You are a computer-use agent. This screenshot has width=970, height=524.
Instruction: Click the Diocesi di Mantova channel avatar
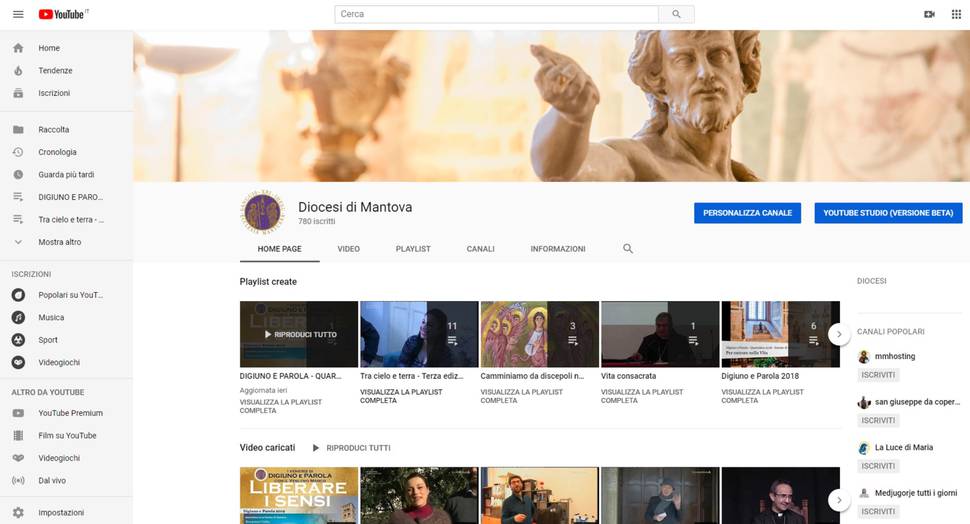pyautogui.click(x=263, y=212)
